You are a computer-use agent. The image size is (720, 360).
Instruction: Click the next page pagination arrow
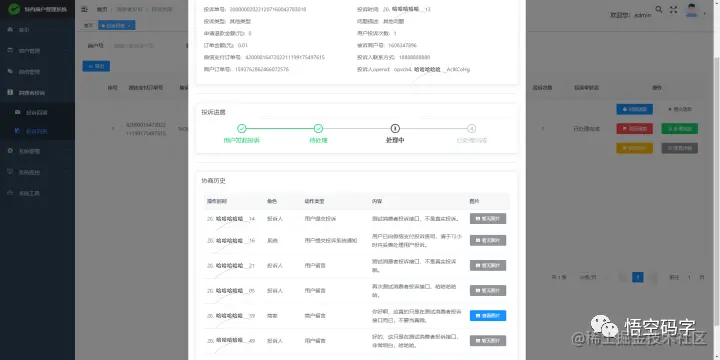[652, 277]
